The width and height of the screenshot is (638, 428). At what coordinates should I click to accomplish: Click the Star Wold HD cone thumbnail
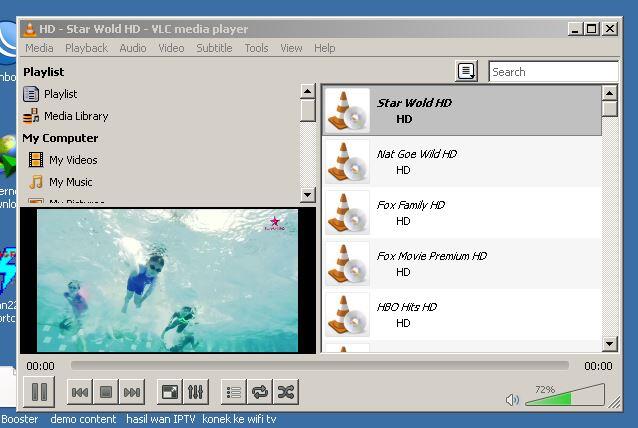[x=347, y=111]
